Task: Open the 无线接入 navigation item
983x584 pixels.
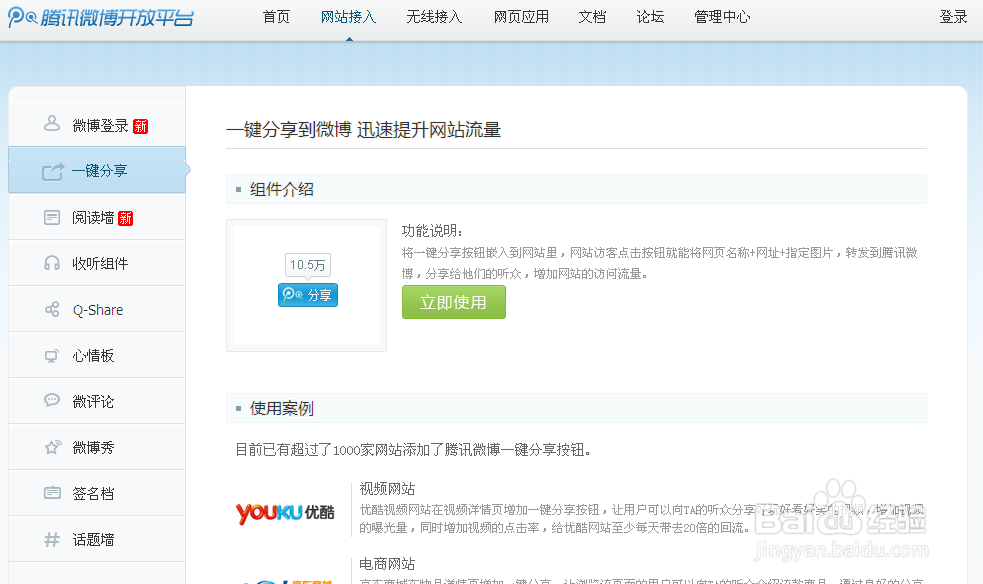Action: [434, 17]
